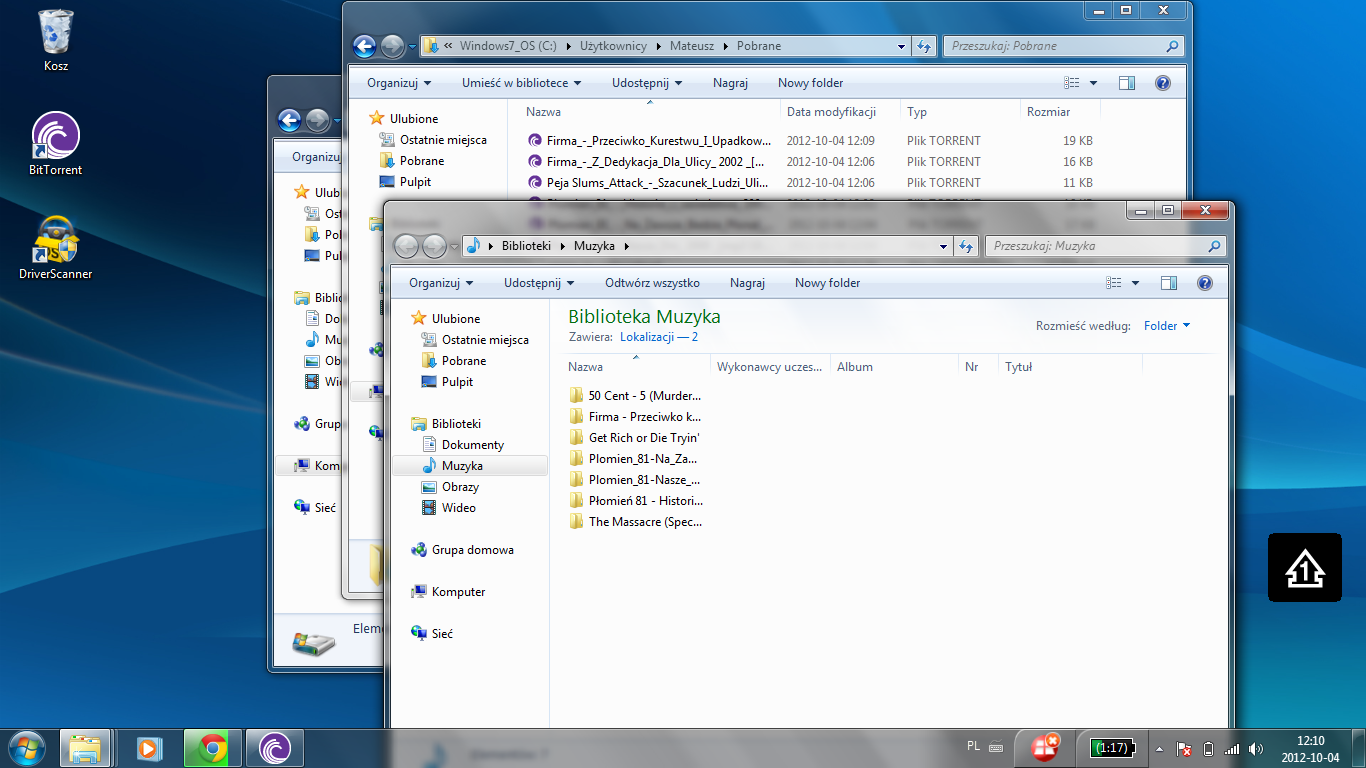Switch to BitTorrent on the taskbar
Viewport: 1366px width, 768px height.
[274, 748]
